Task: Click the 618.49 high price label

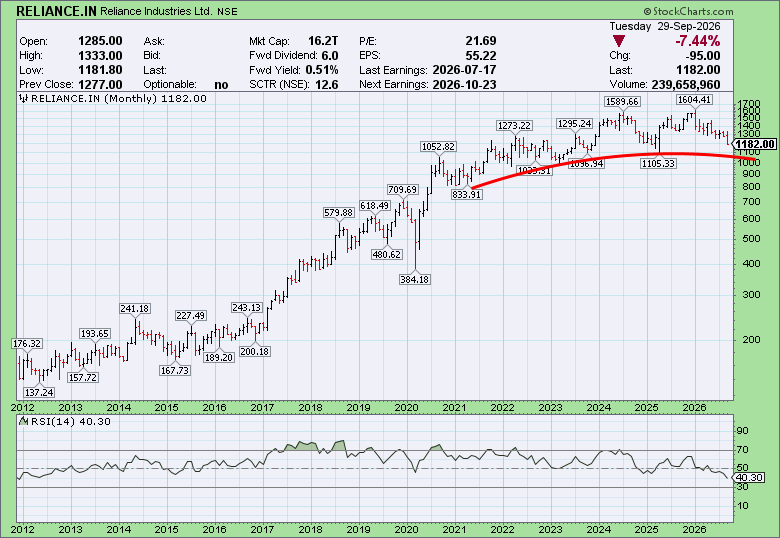Action: [x=375, y=205]
